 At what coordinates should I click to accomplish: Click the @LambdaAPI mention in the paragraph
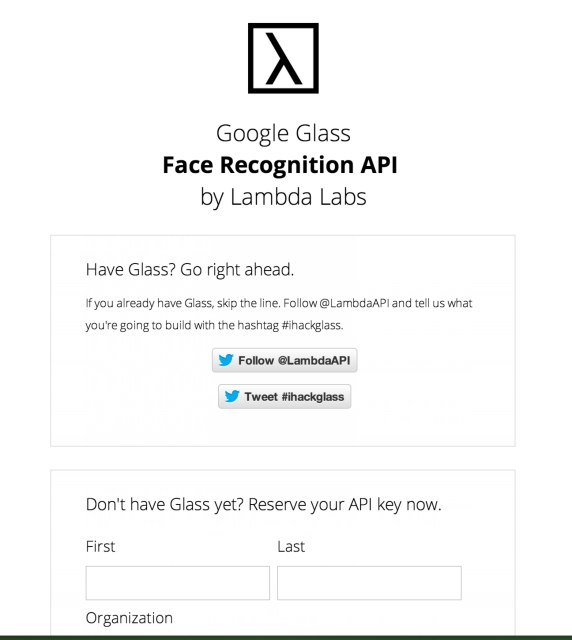pos(354,303)
